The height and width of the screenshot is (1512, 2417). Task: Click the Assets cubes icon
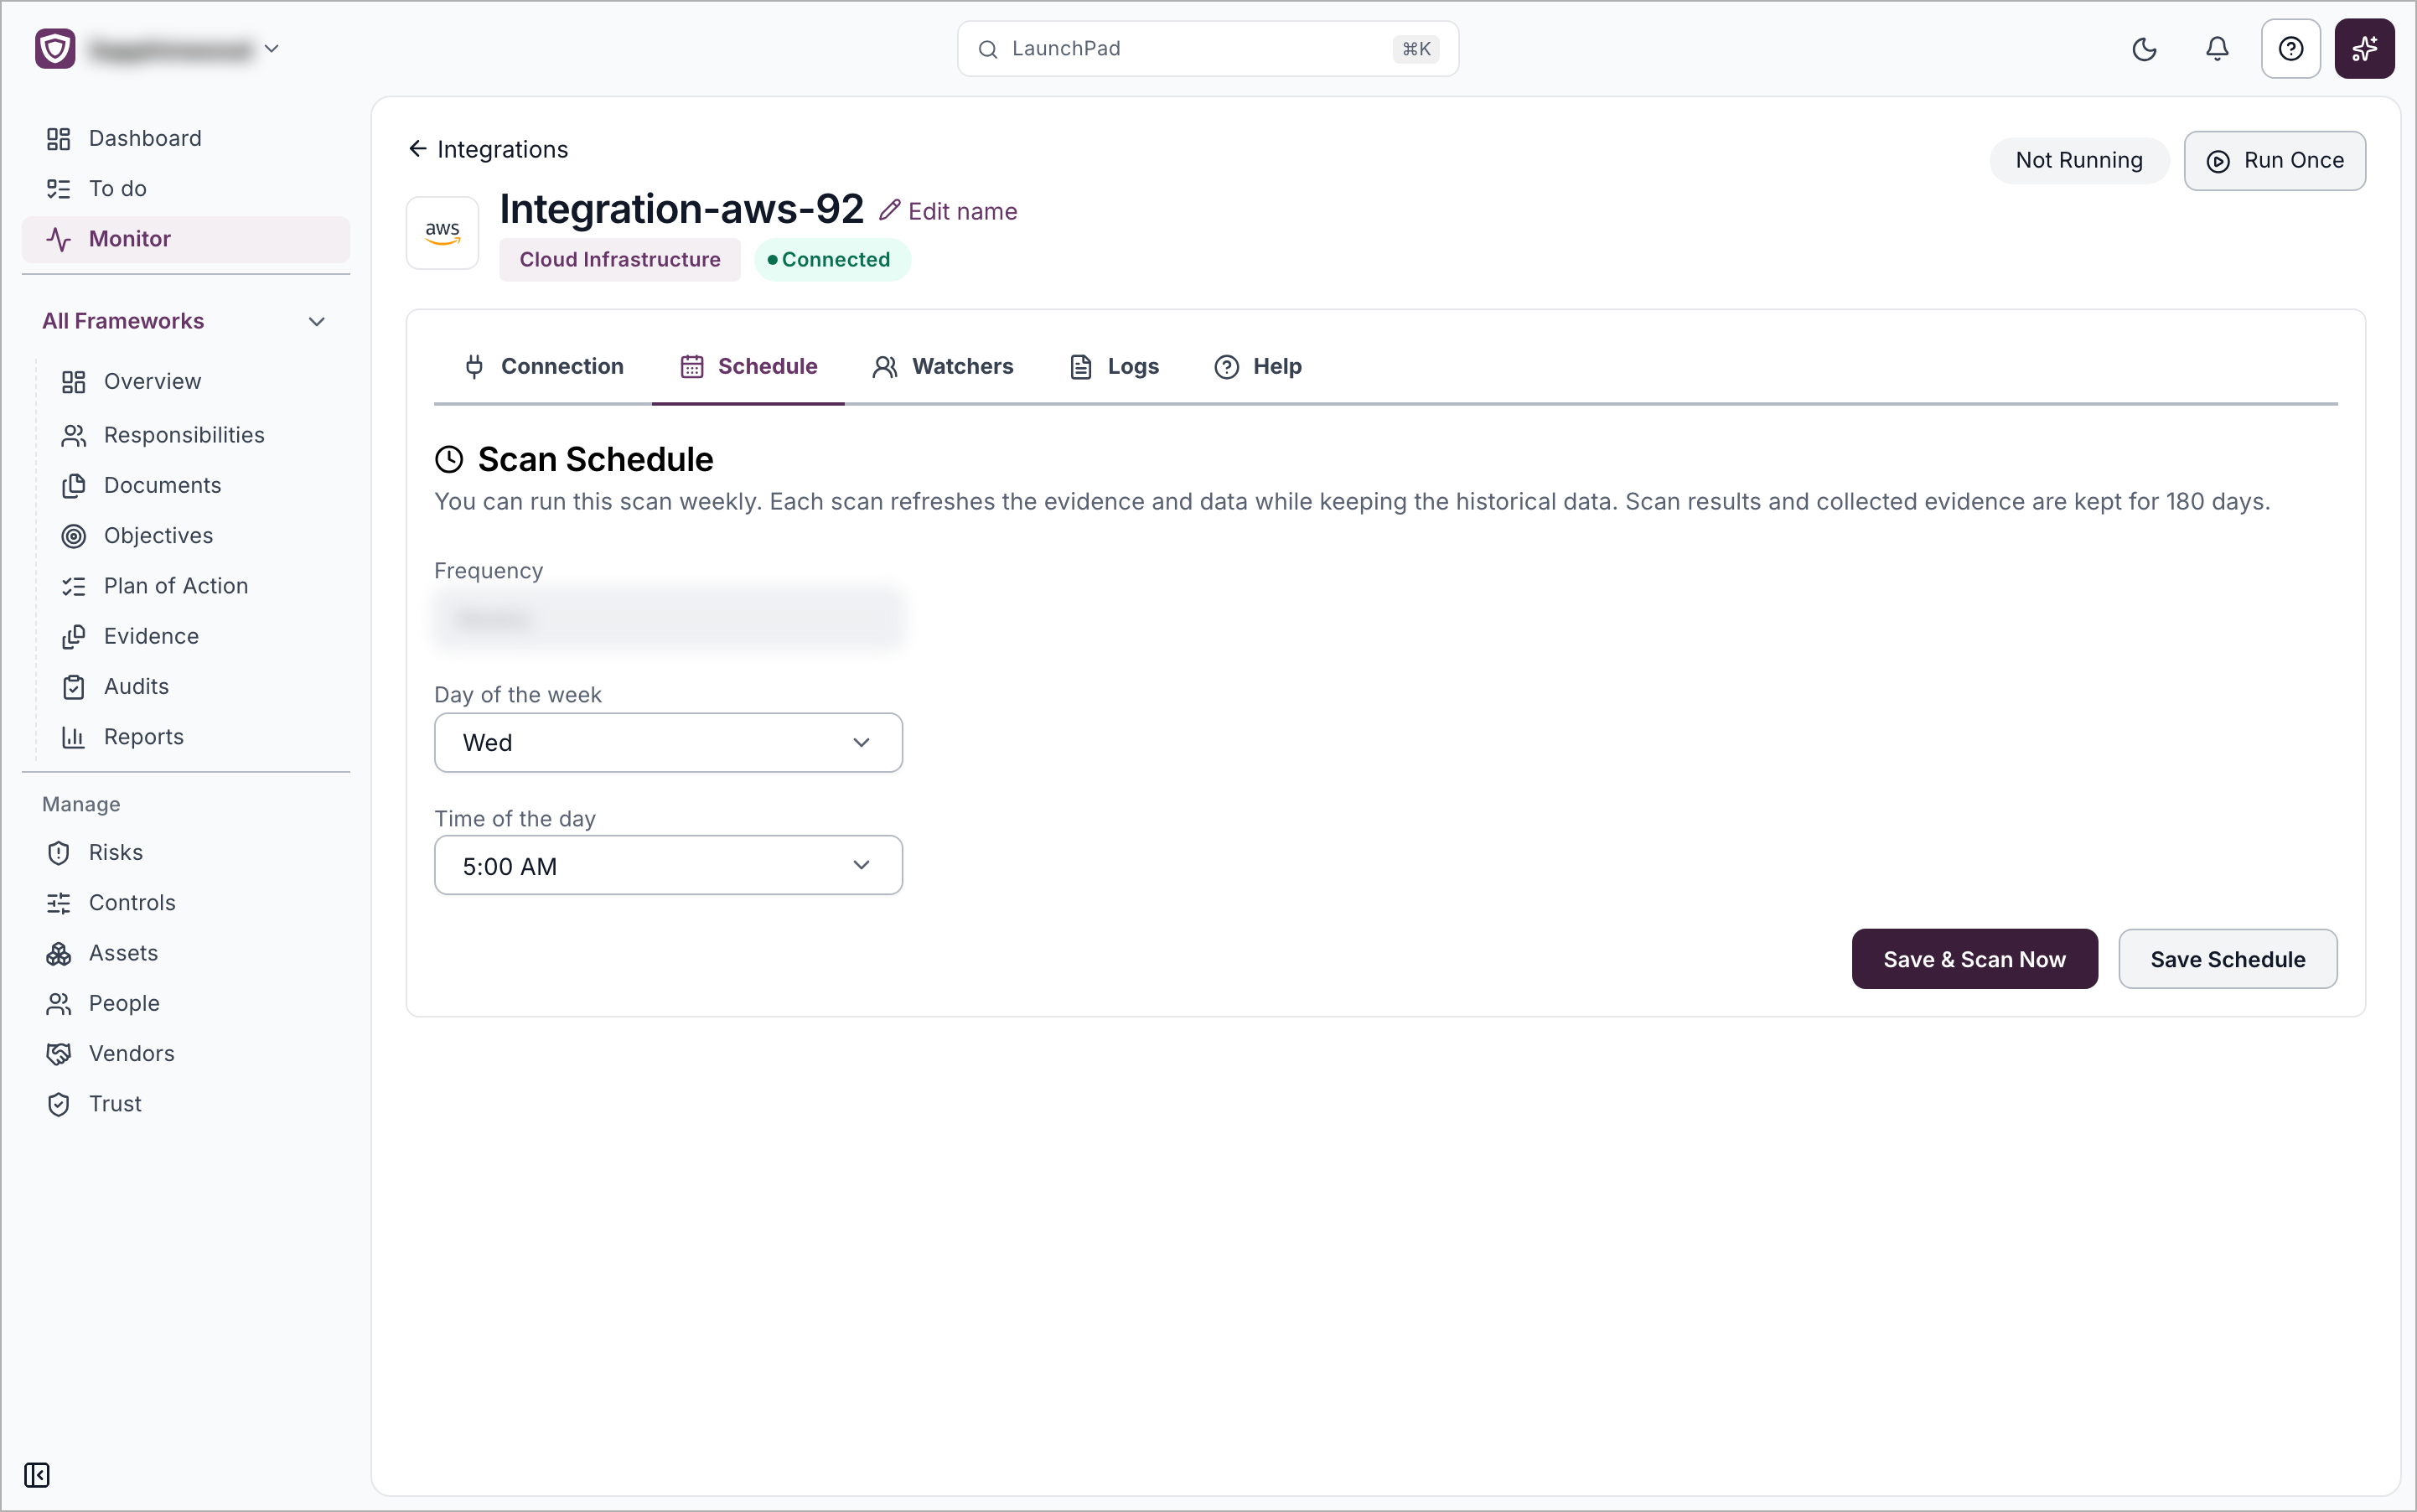point(58,952)
